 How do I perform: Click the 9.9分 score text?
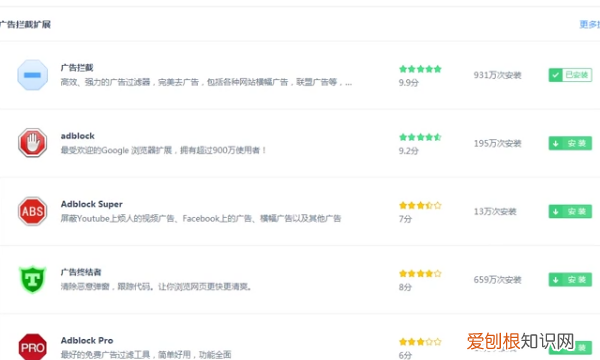coord(409,83)
